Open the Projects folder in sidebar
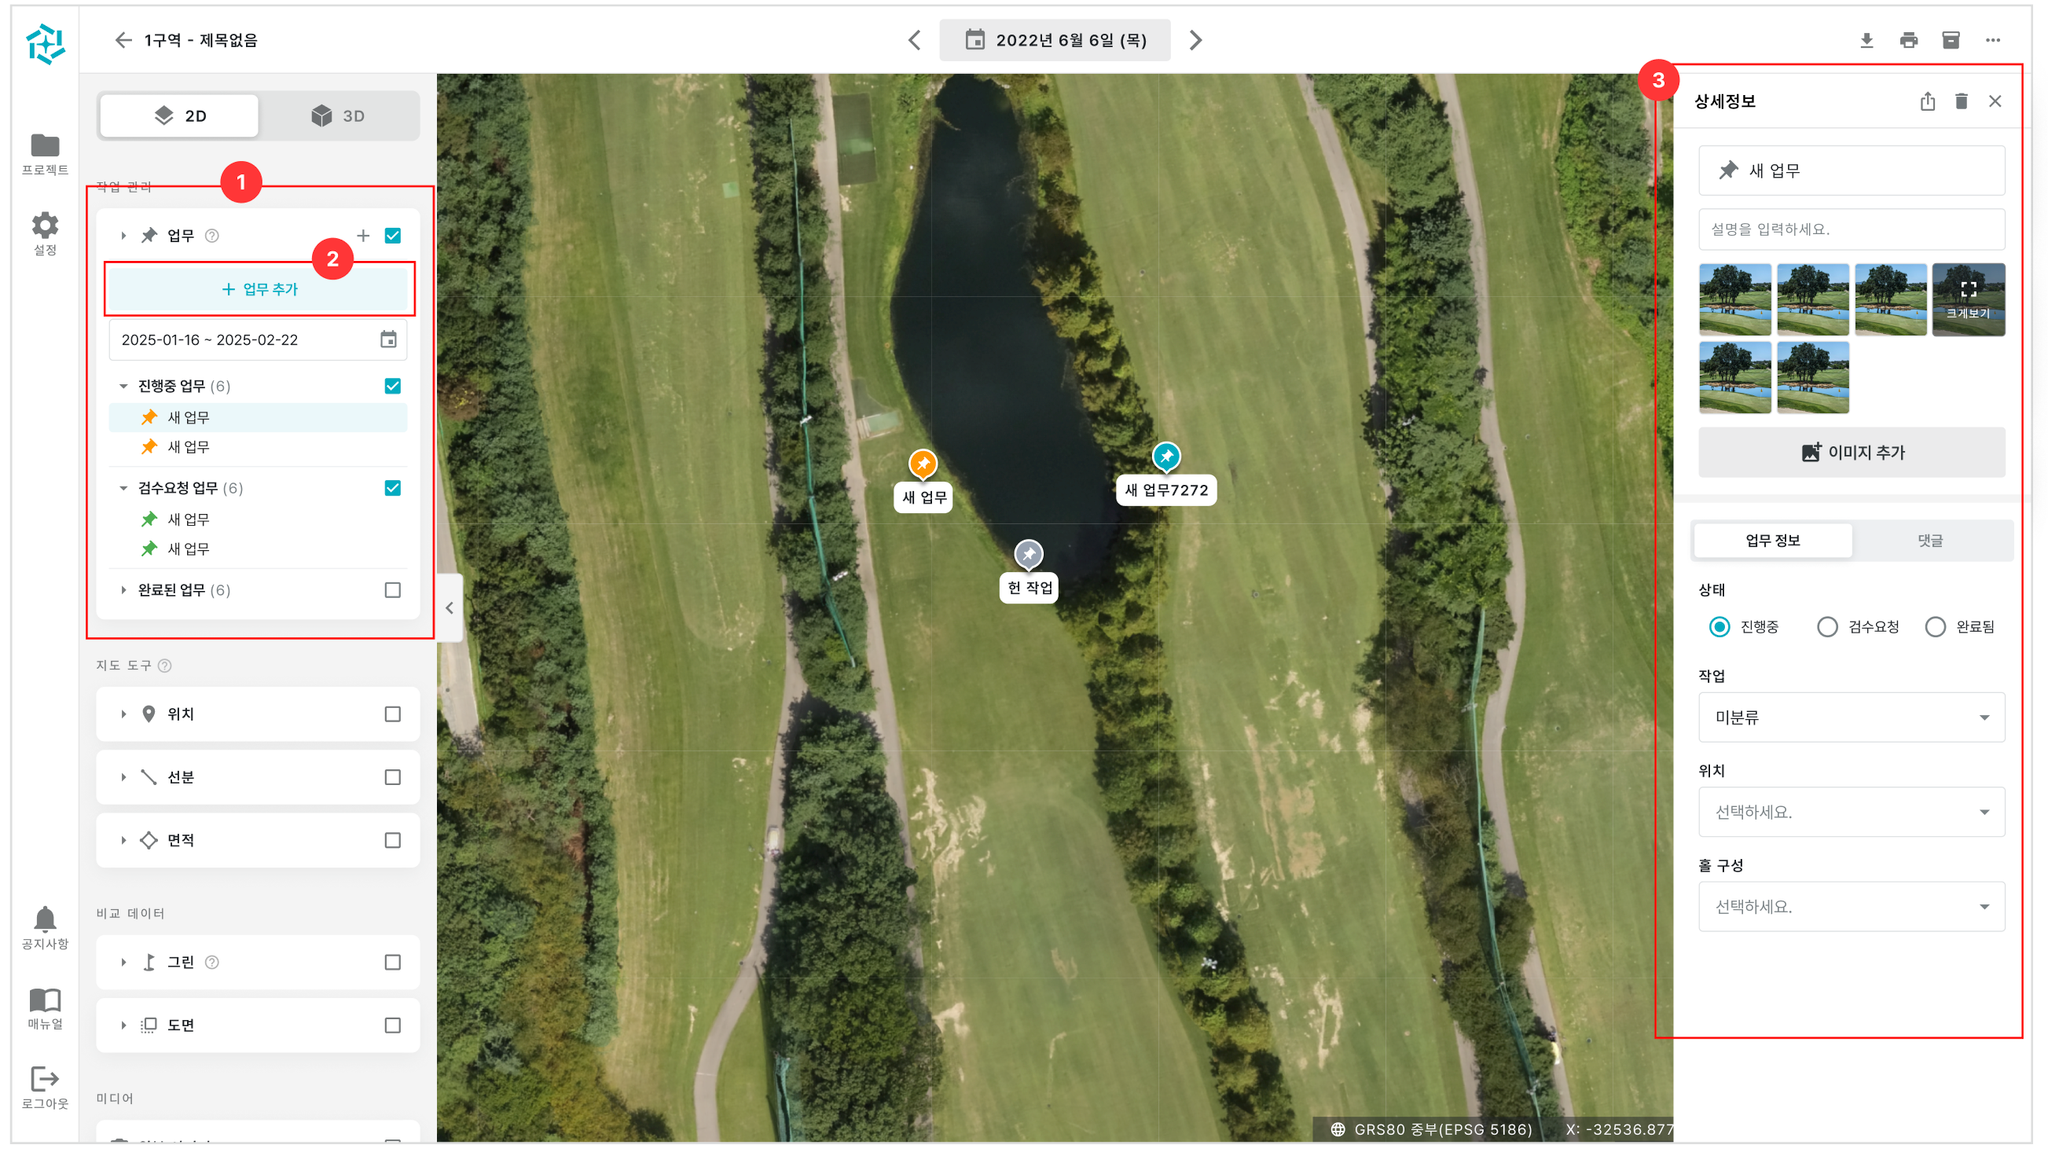 pos(45,154)
